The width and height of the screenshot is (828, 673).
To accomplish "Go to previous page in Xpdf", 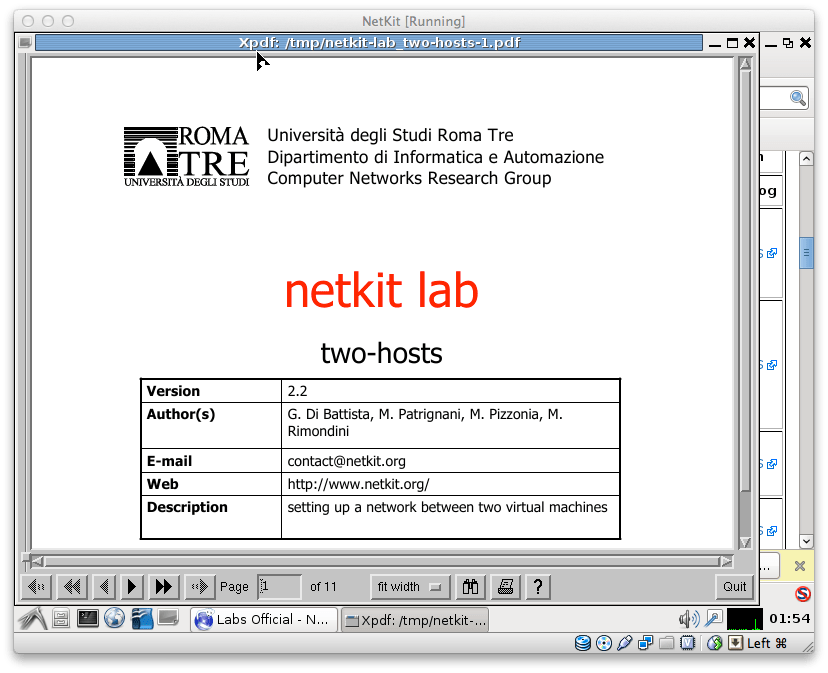I will [x=104, y=587].
